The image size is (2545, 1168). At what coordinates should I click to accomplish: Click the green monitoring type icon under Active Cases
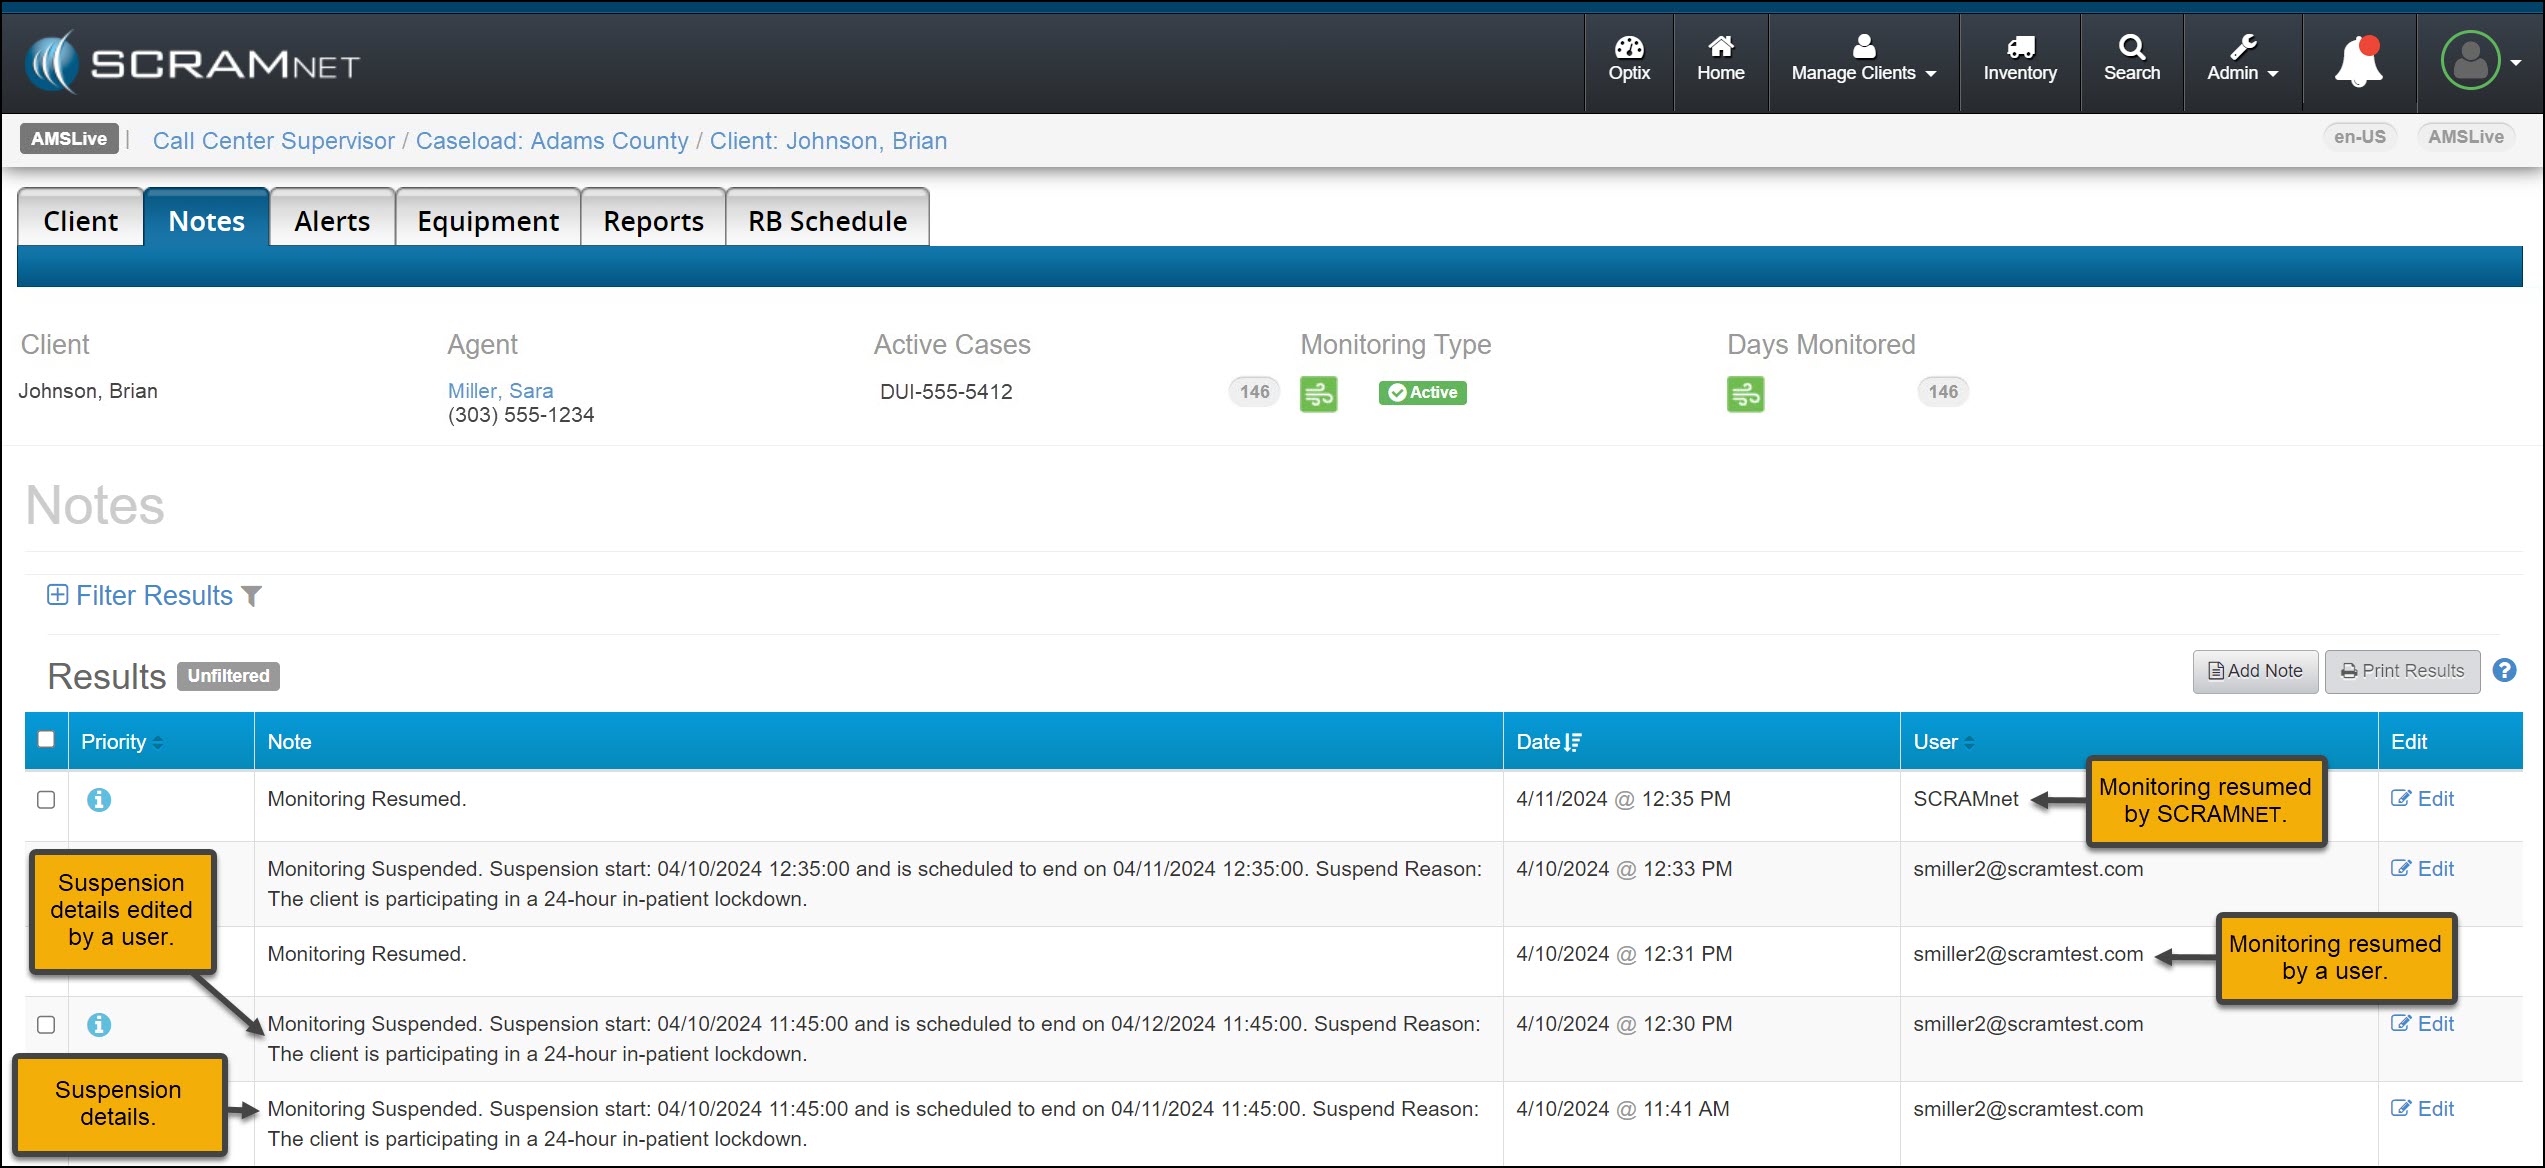[1318, 393]
